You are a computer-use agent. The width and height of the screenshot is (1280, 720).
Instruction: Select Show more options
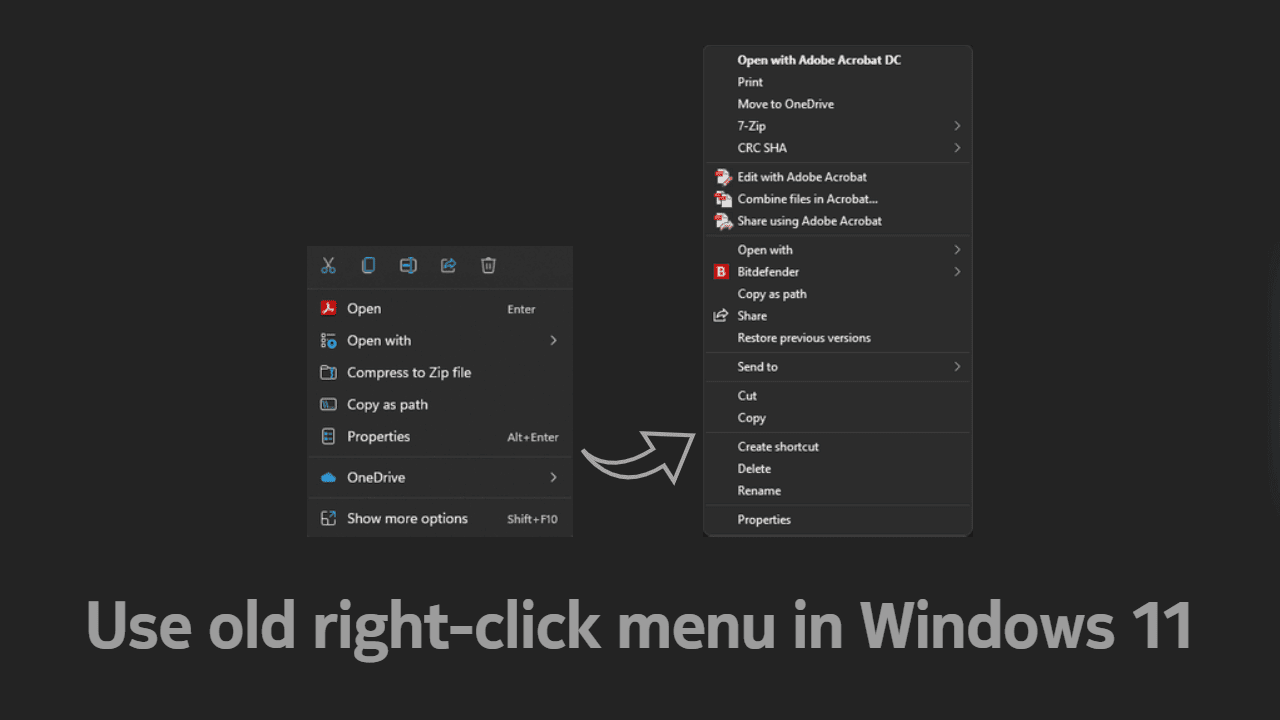[407, 519]
